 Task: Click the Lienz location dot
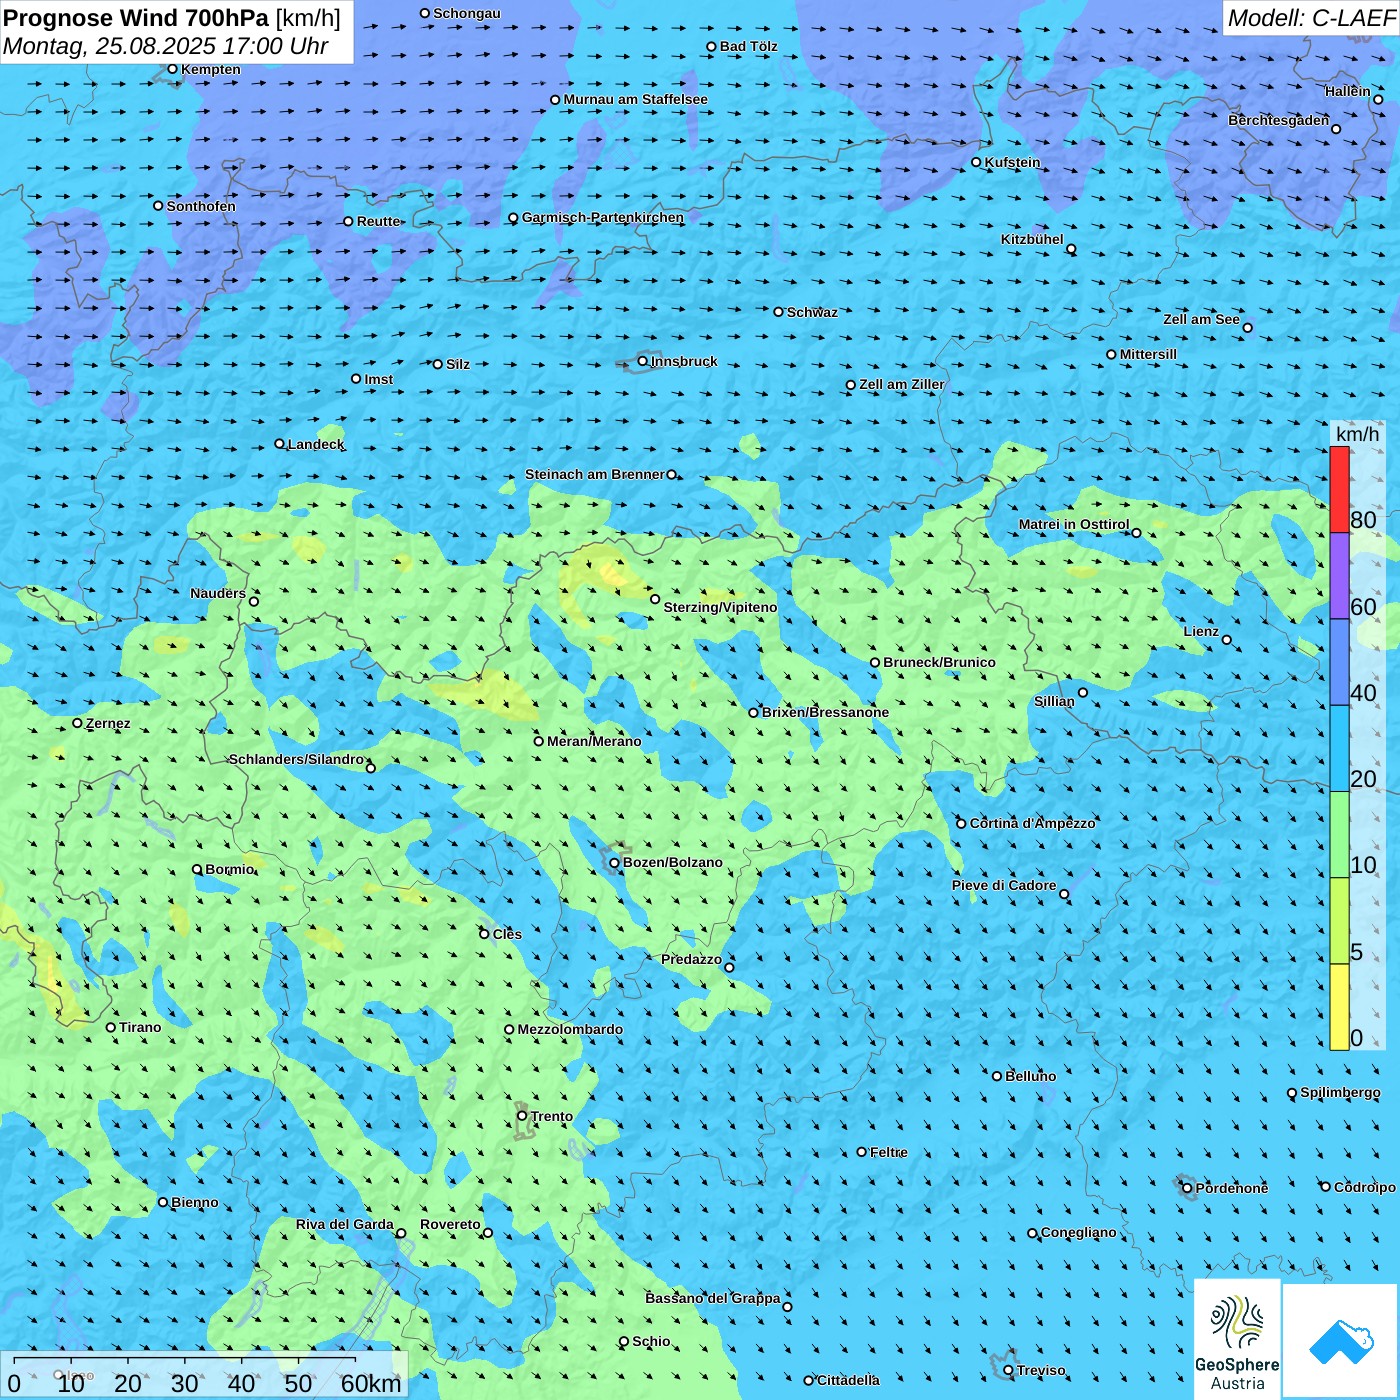point(1227,640)
